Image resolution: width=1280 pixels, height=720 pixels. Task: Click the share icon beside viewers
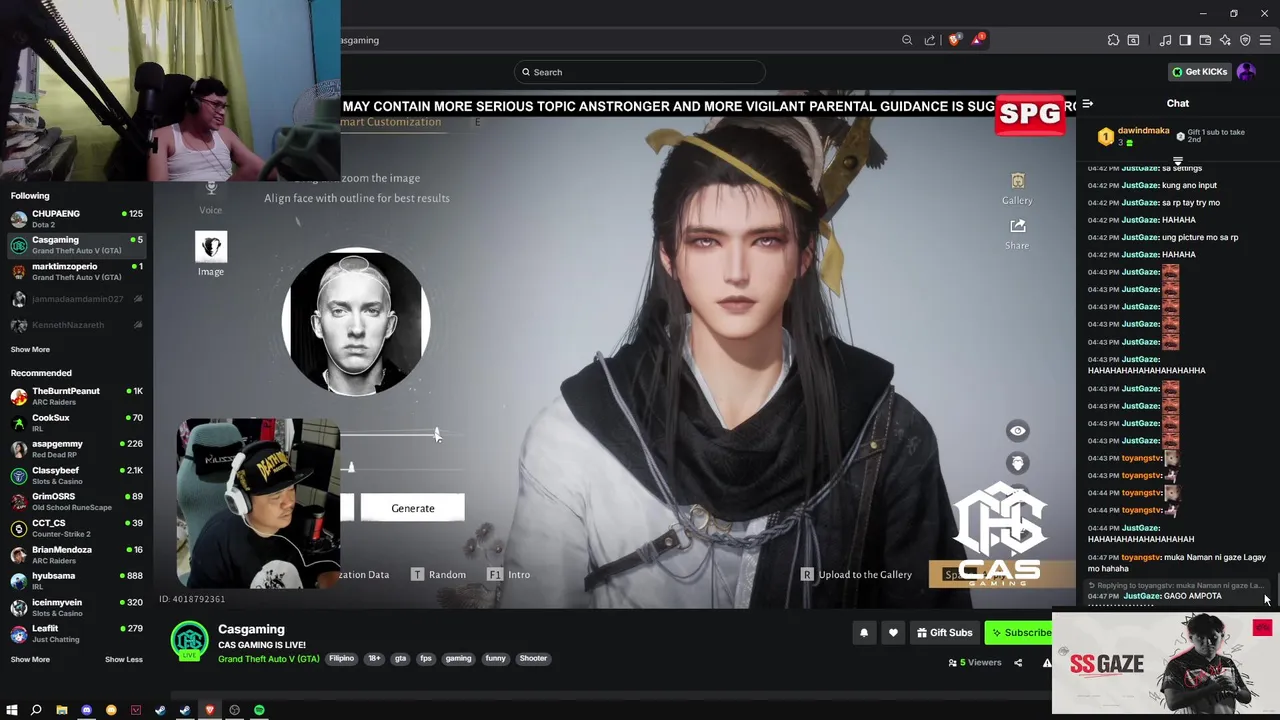pyautogui.click(x=1018, y=662)
